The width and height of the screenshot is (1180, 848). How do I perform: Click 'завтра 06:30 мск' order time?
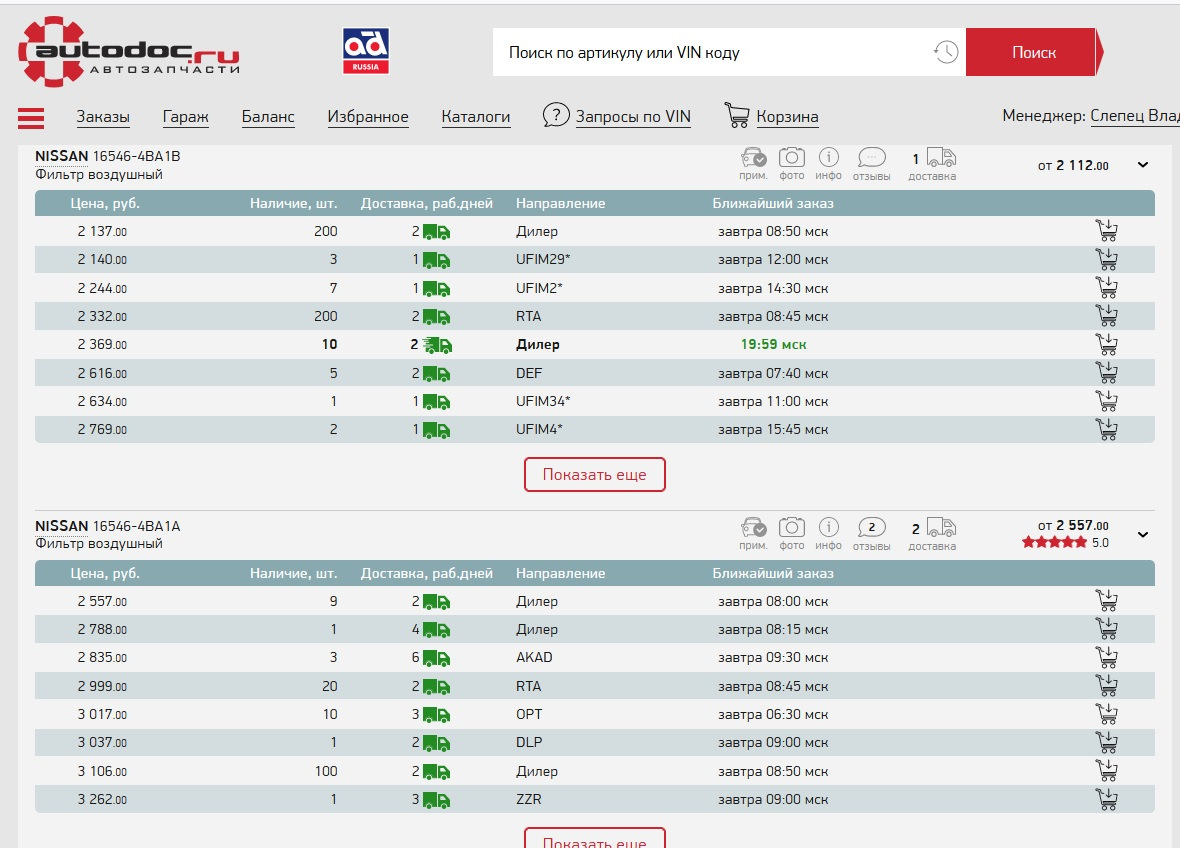[x=773, y=714]
